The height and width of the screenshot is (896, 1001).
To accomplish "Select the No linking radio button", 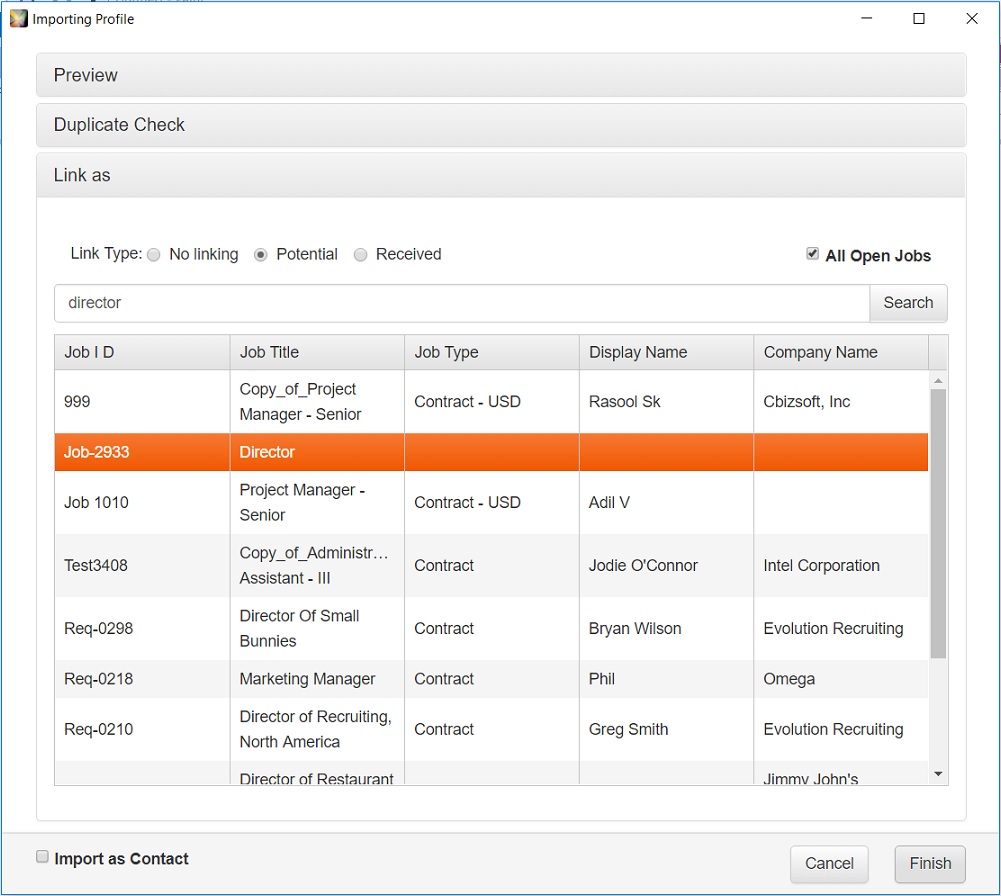I will [154, 255].
